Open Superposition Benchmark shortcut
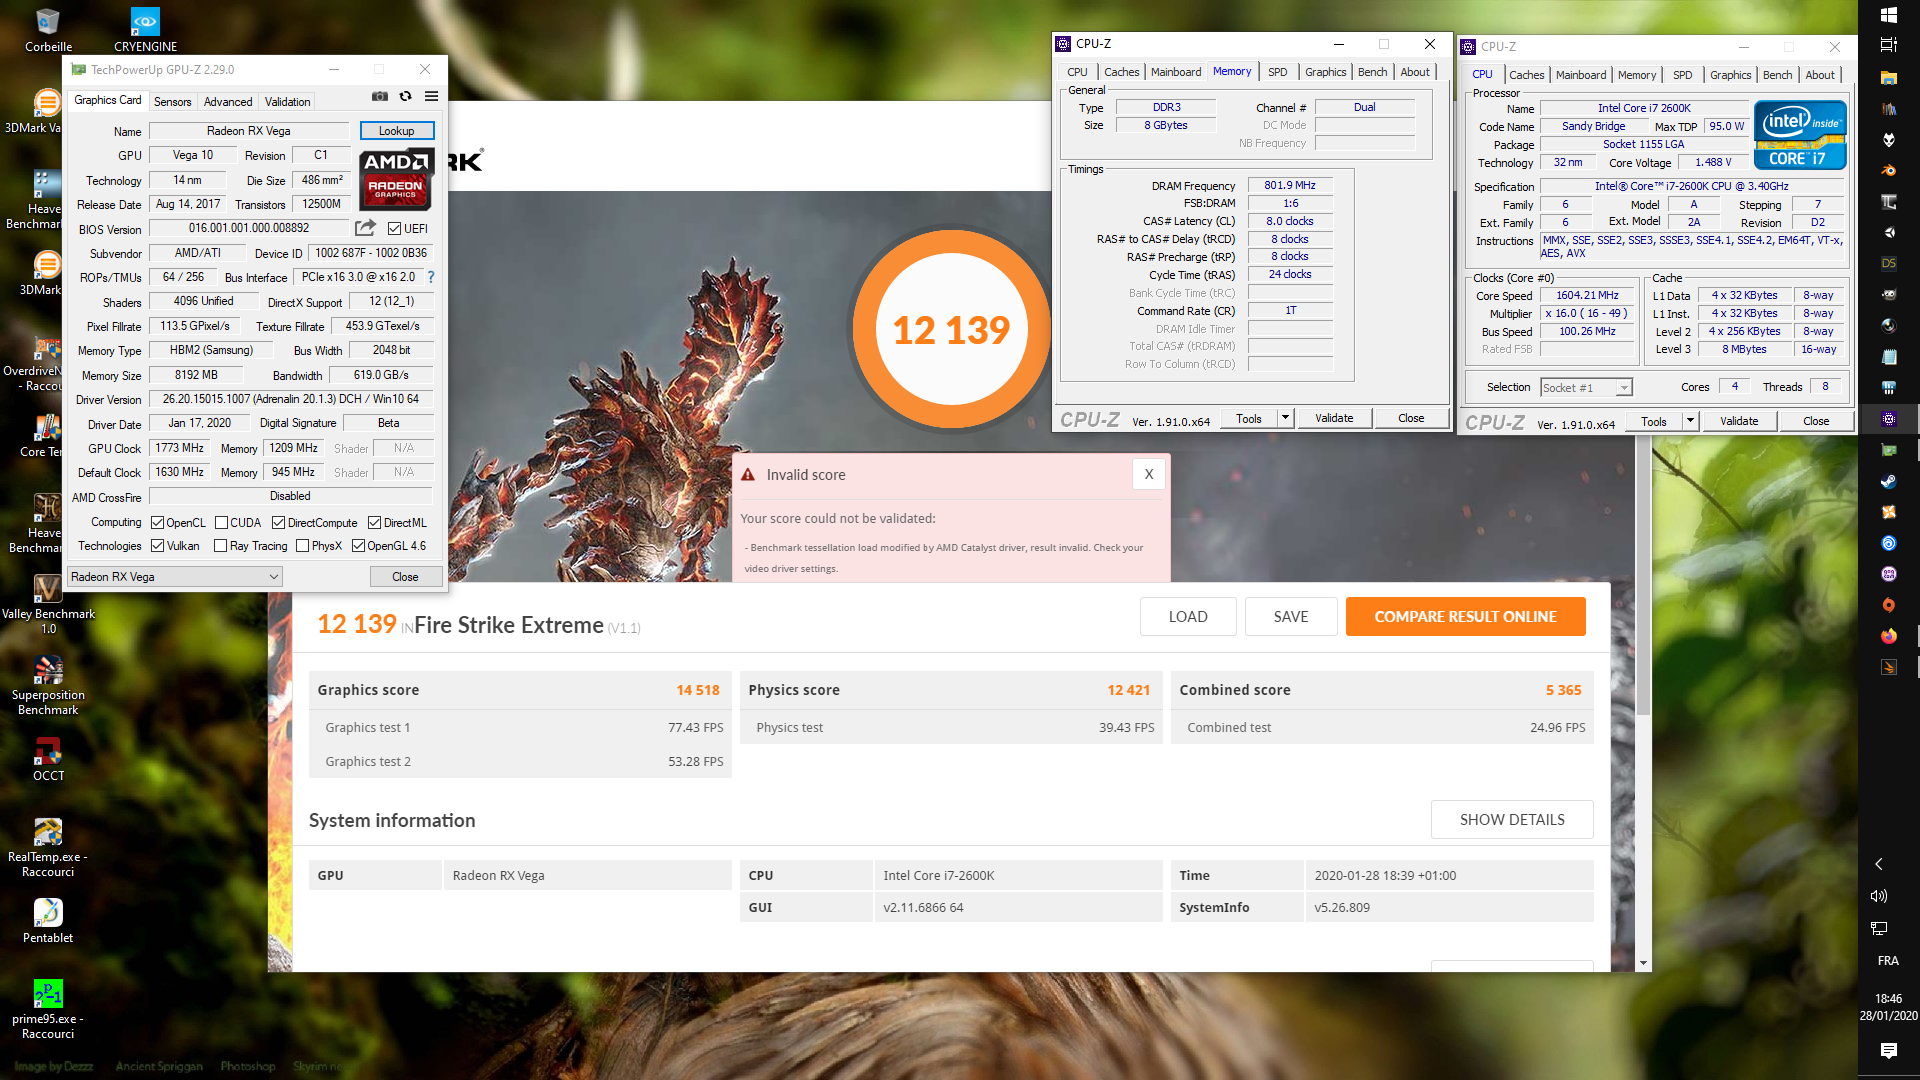Image resolution: width=1920 pixels, height=1080 pixels. pos(48,686)
